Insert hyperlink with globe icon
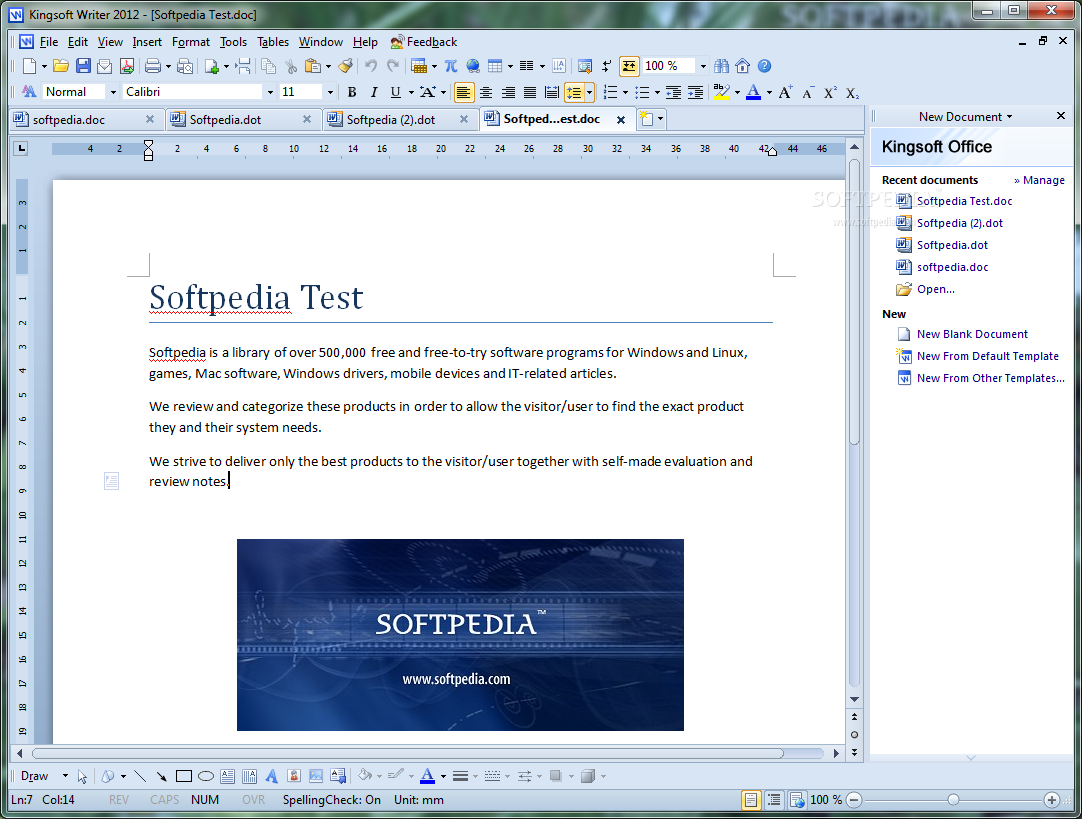Image resolution: width=1082 pixels, height=819 pixels. [473, 66]
